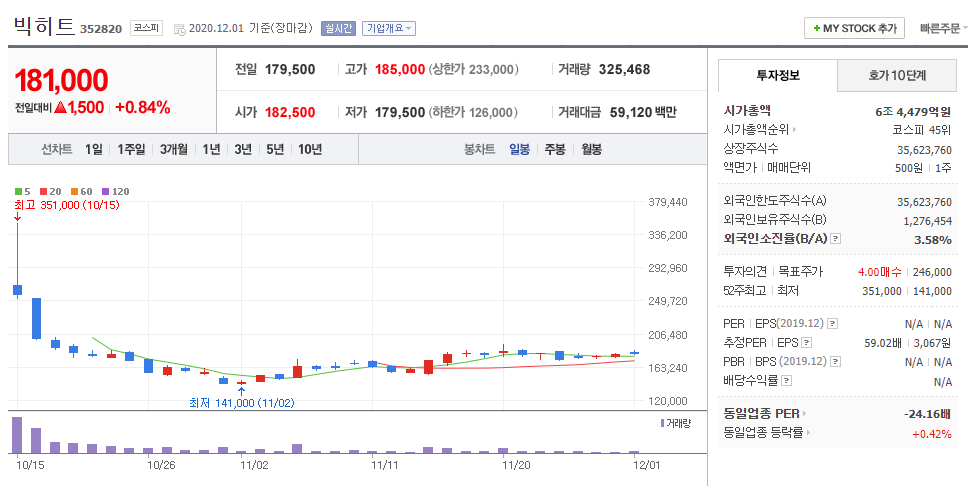Click the MY STOCK 추가 button

[x=854, y=29]
